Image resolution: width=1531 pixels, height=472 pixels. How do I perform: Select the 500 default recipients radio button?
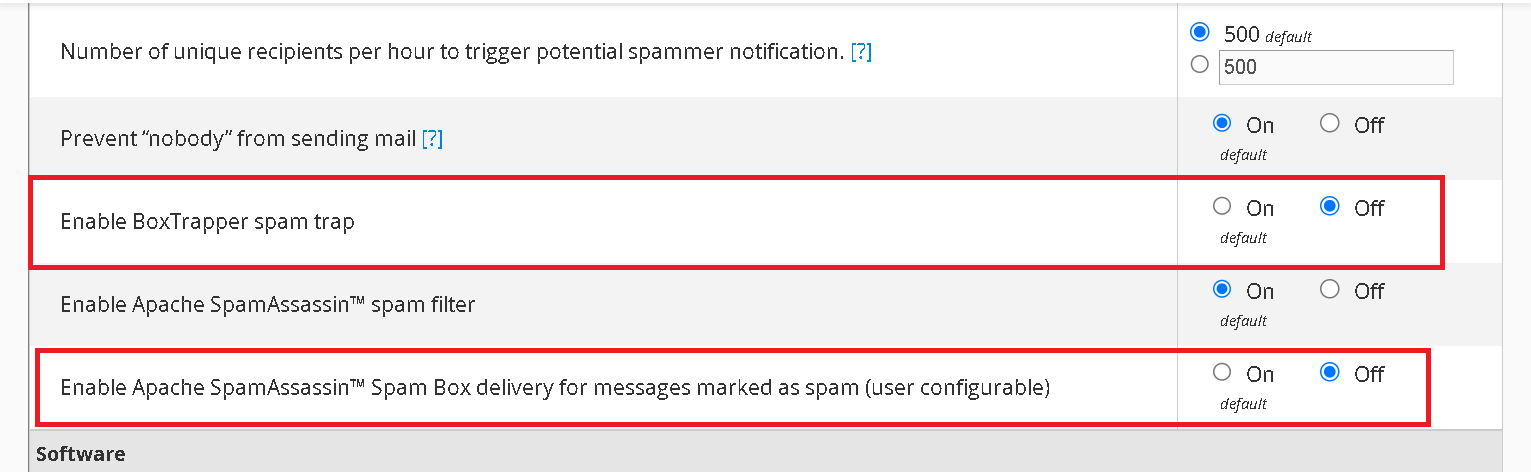pos(1200,33)
